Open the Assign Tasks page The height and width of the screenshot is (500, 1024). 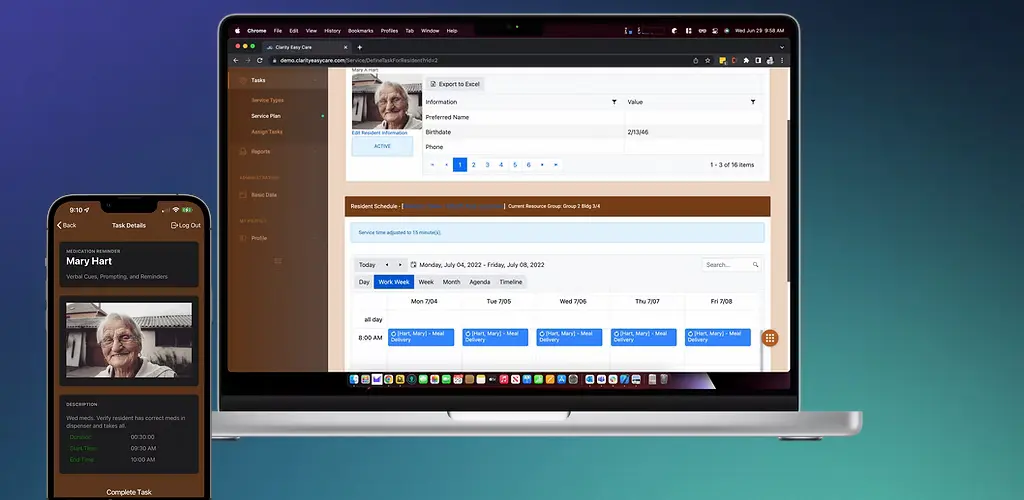(x=266, y=132)
